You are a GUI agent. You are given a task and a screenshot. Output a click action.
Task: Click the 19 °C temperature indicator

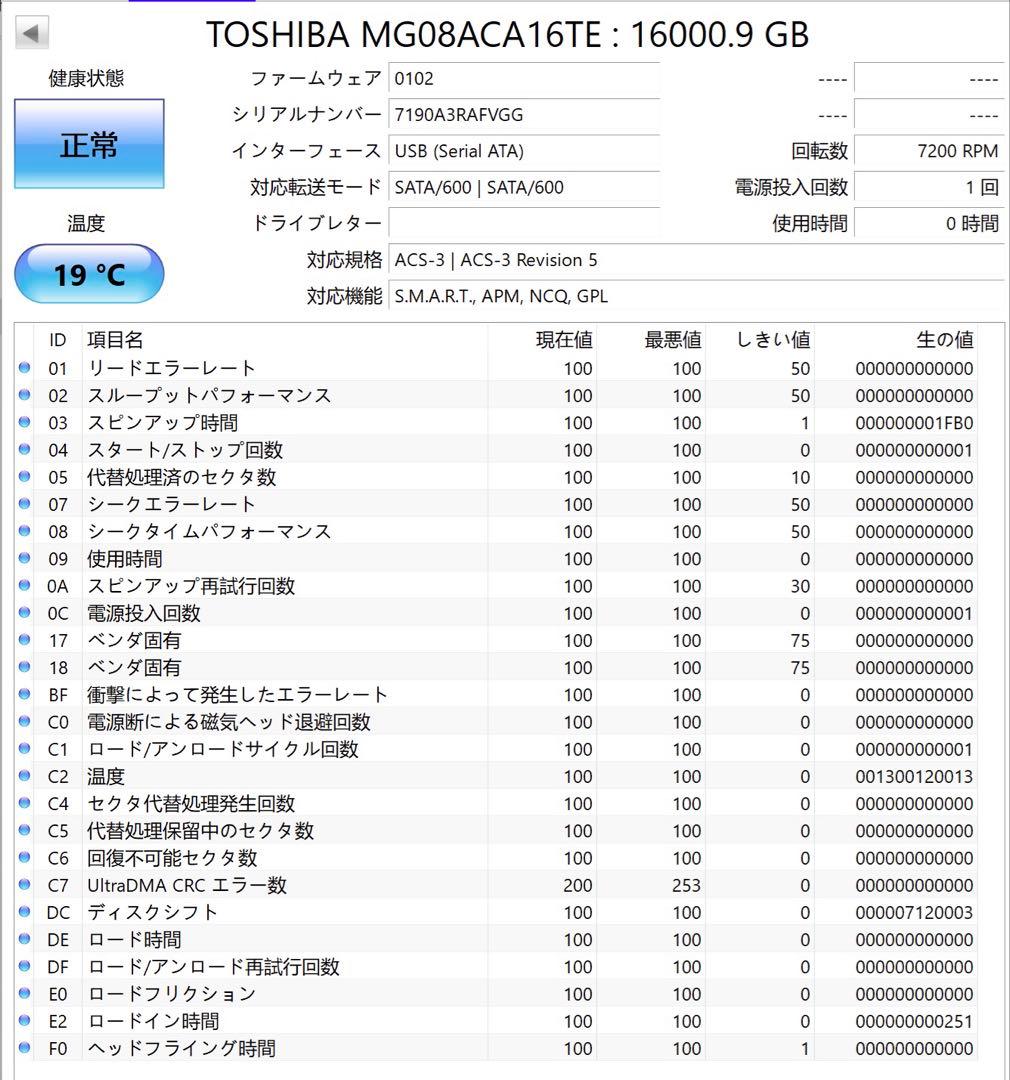click(88, 272)
